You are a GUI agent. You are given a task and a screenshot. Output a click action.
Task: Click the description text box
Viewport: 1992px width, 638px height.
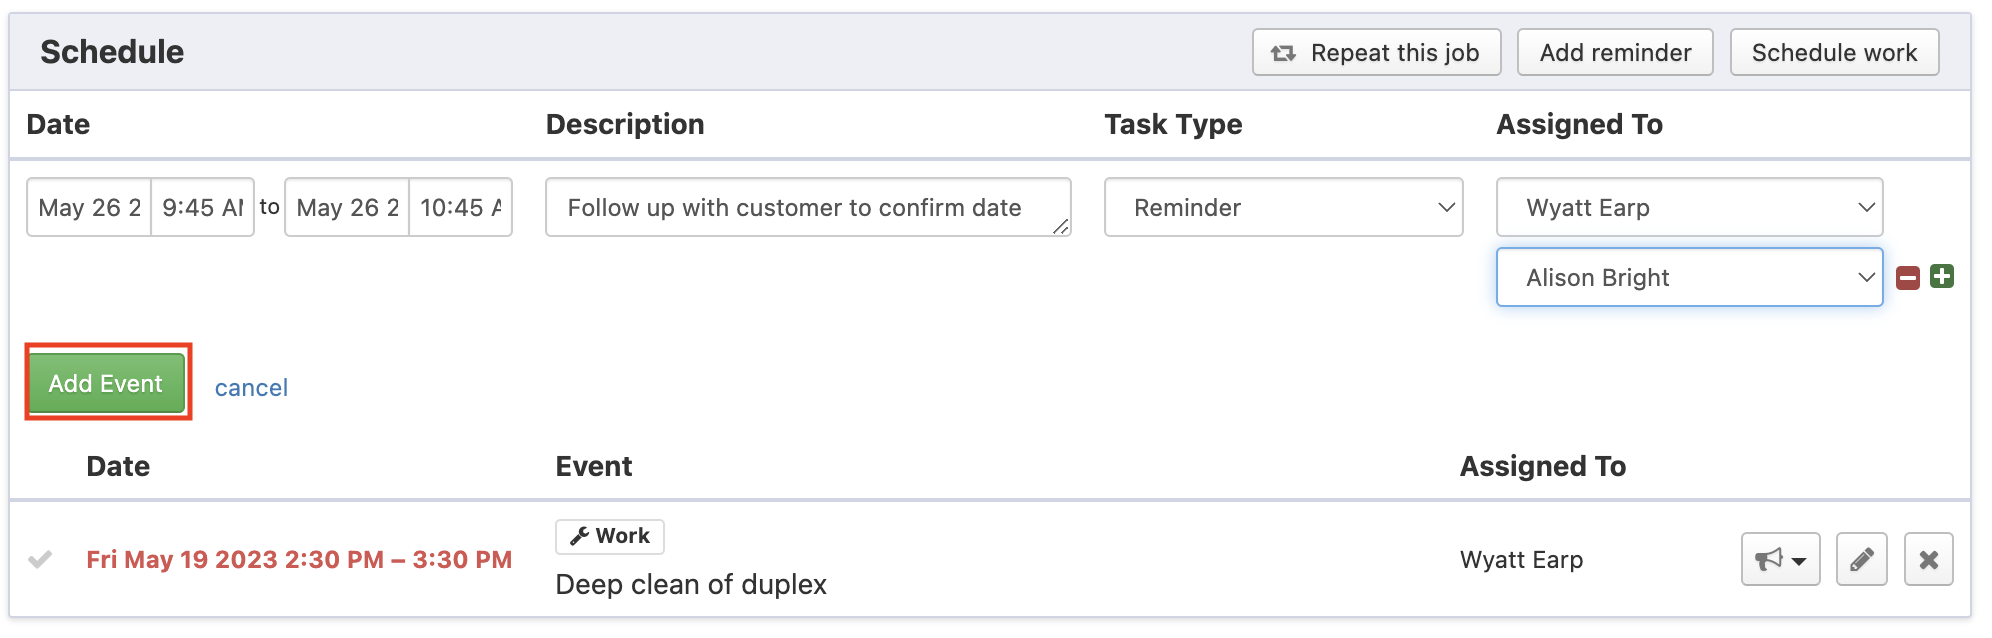[807, 207]
